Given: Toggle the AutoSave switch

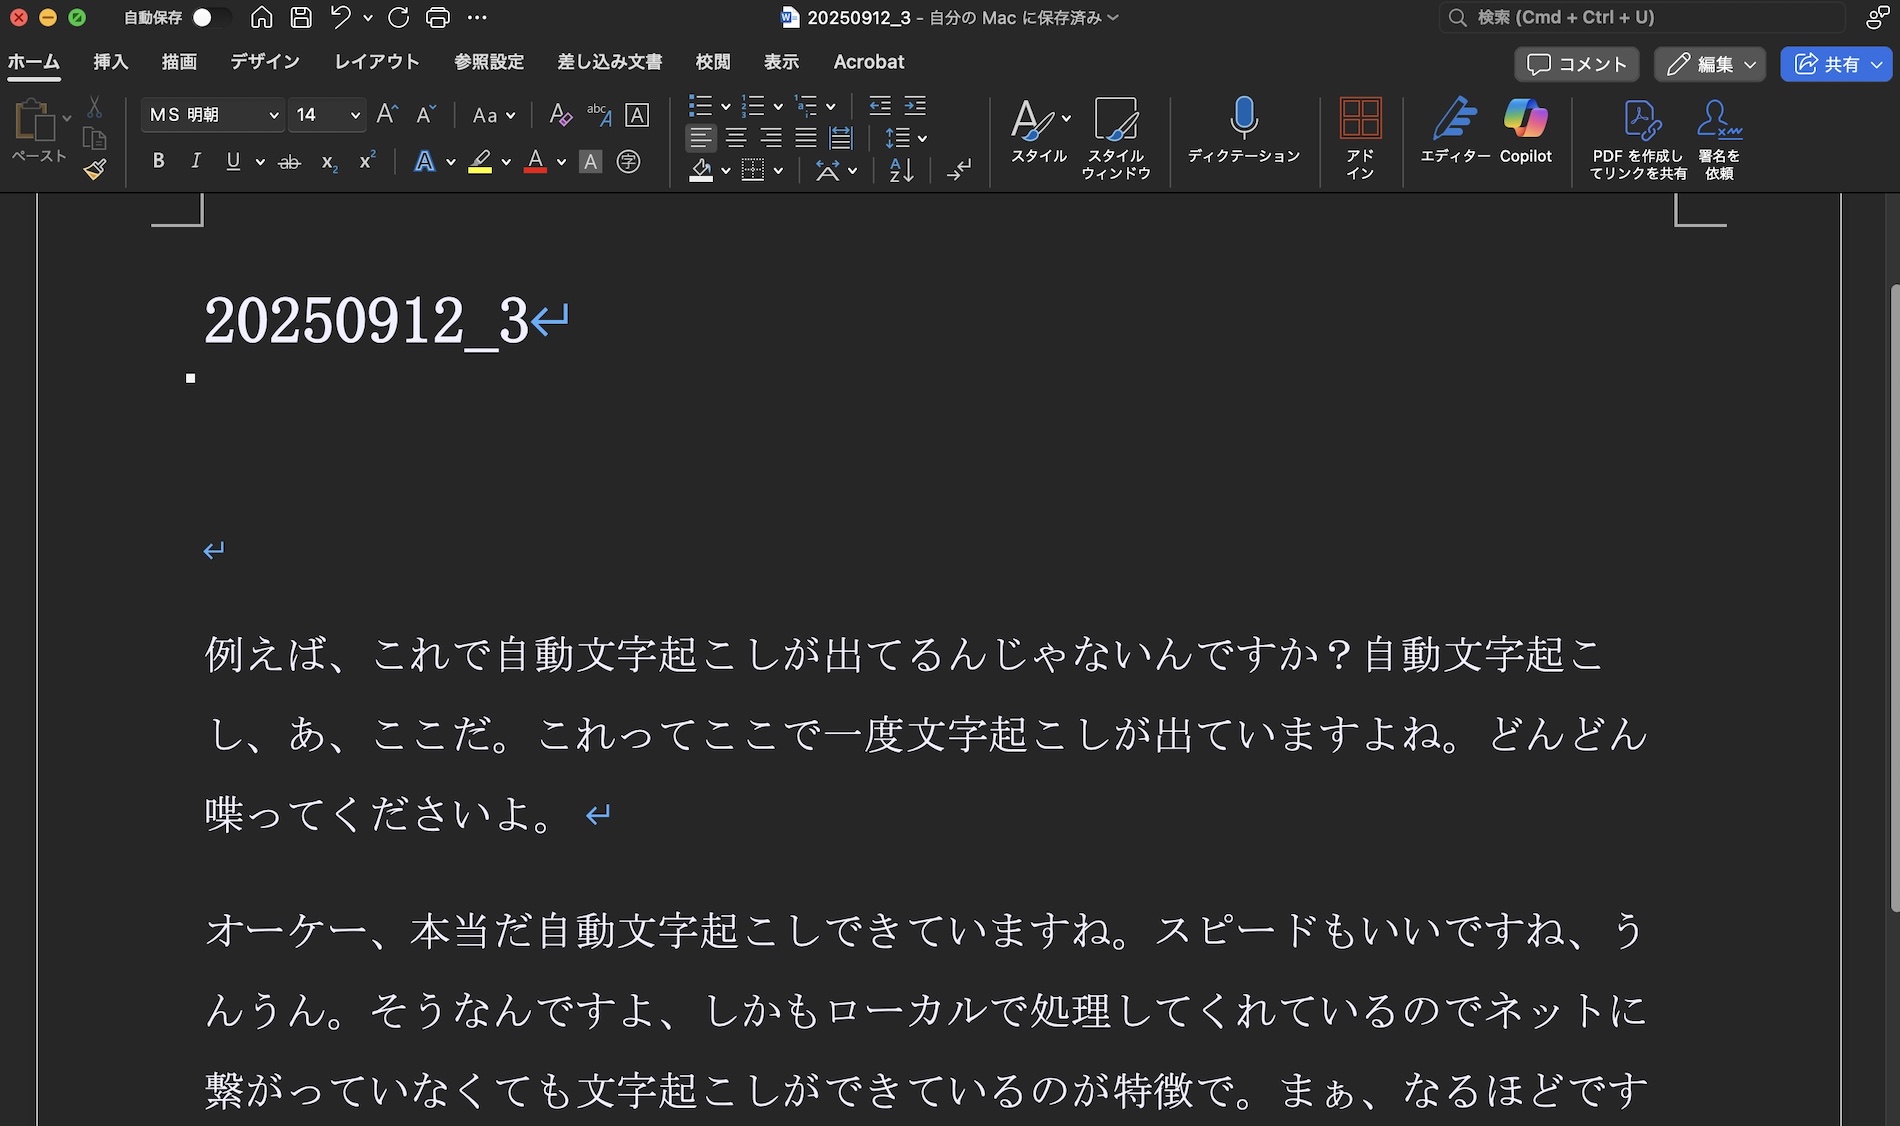Looking at the screenshot, I should [x=208, y=17].
